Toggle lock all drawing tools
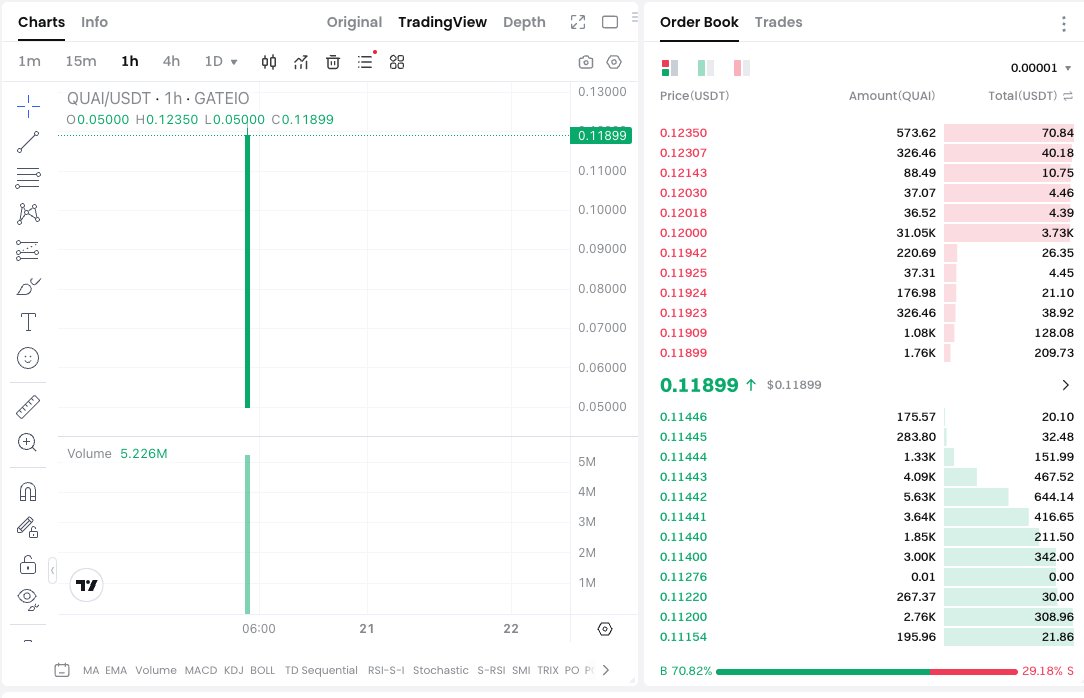Viewport: 1084px width, 698px height. [x=28, y=565]
